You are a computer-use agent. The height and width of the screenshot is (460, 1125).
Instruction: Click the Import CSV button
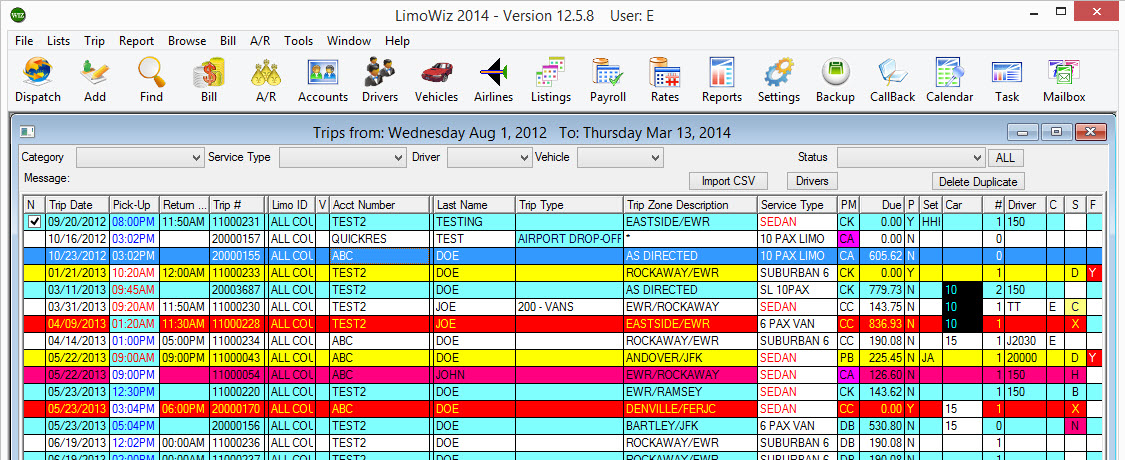pyautogui.click(x=728, y=181)
